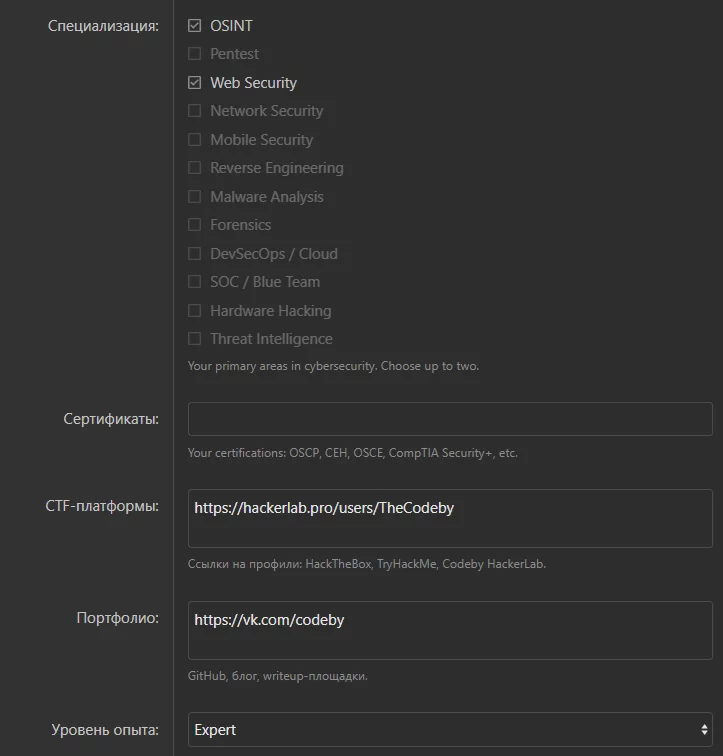Check DevSecOps / Cloud option

tap(195, 254)
